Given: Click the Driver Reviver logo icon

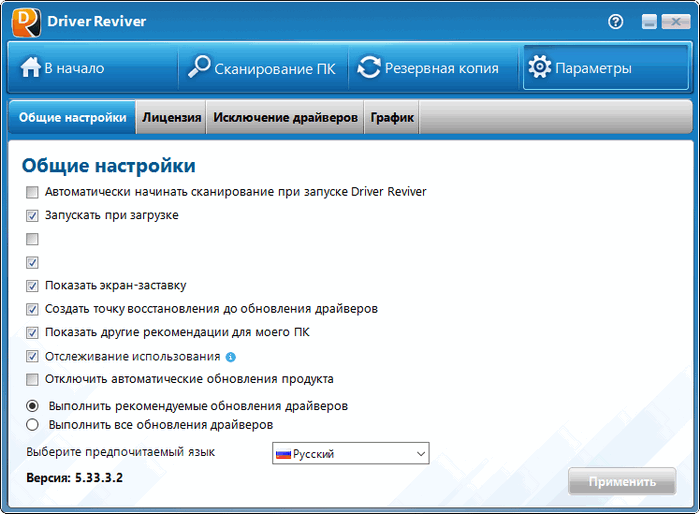Looking at the screenshot, I should tap(26, 22).
